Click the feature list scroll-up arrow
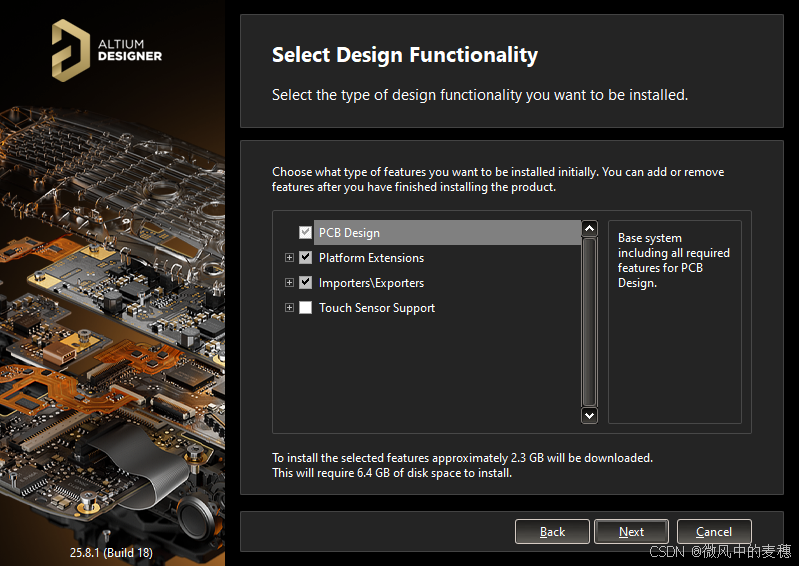Image resolution: width=799 pixels, height=566 pixels. coord(590,228)
